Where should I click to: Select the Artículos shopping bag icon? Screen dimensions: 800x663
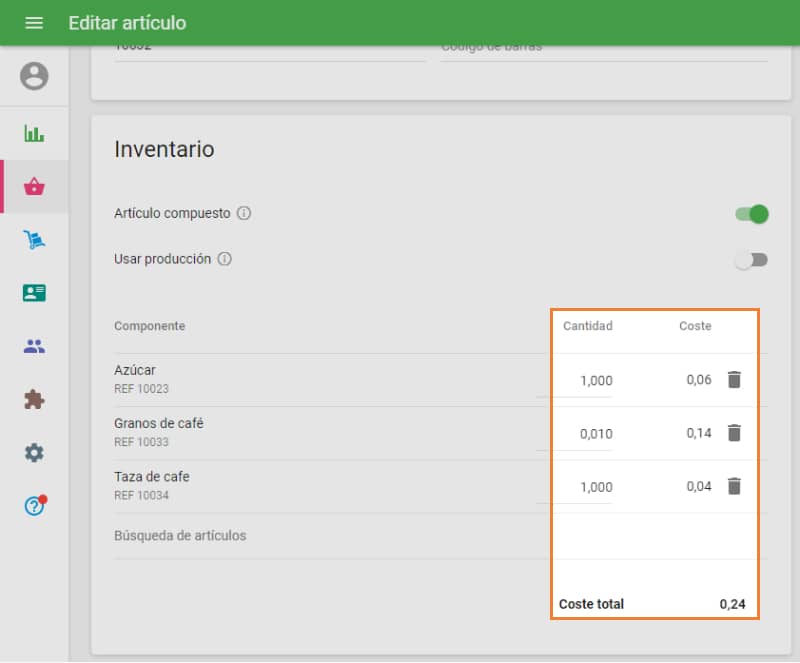click(33, 187)
